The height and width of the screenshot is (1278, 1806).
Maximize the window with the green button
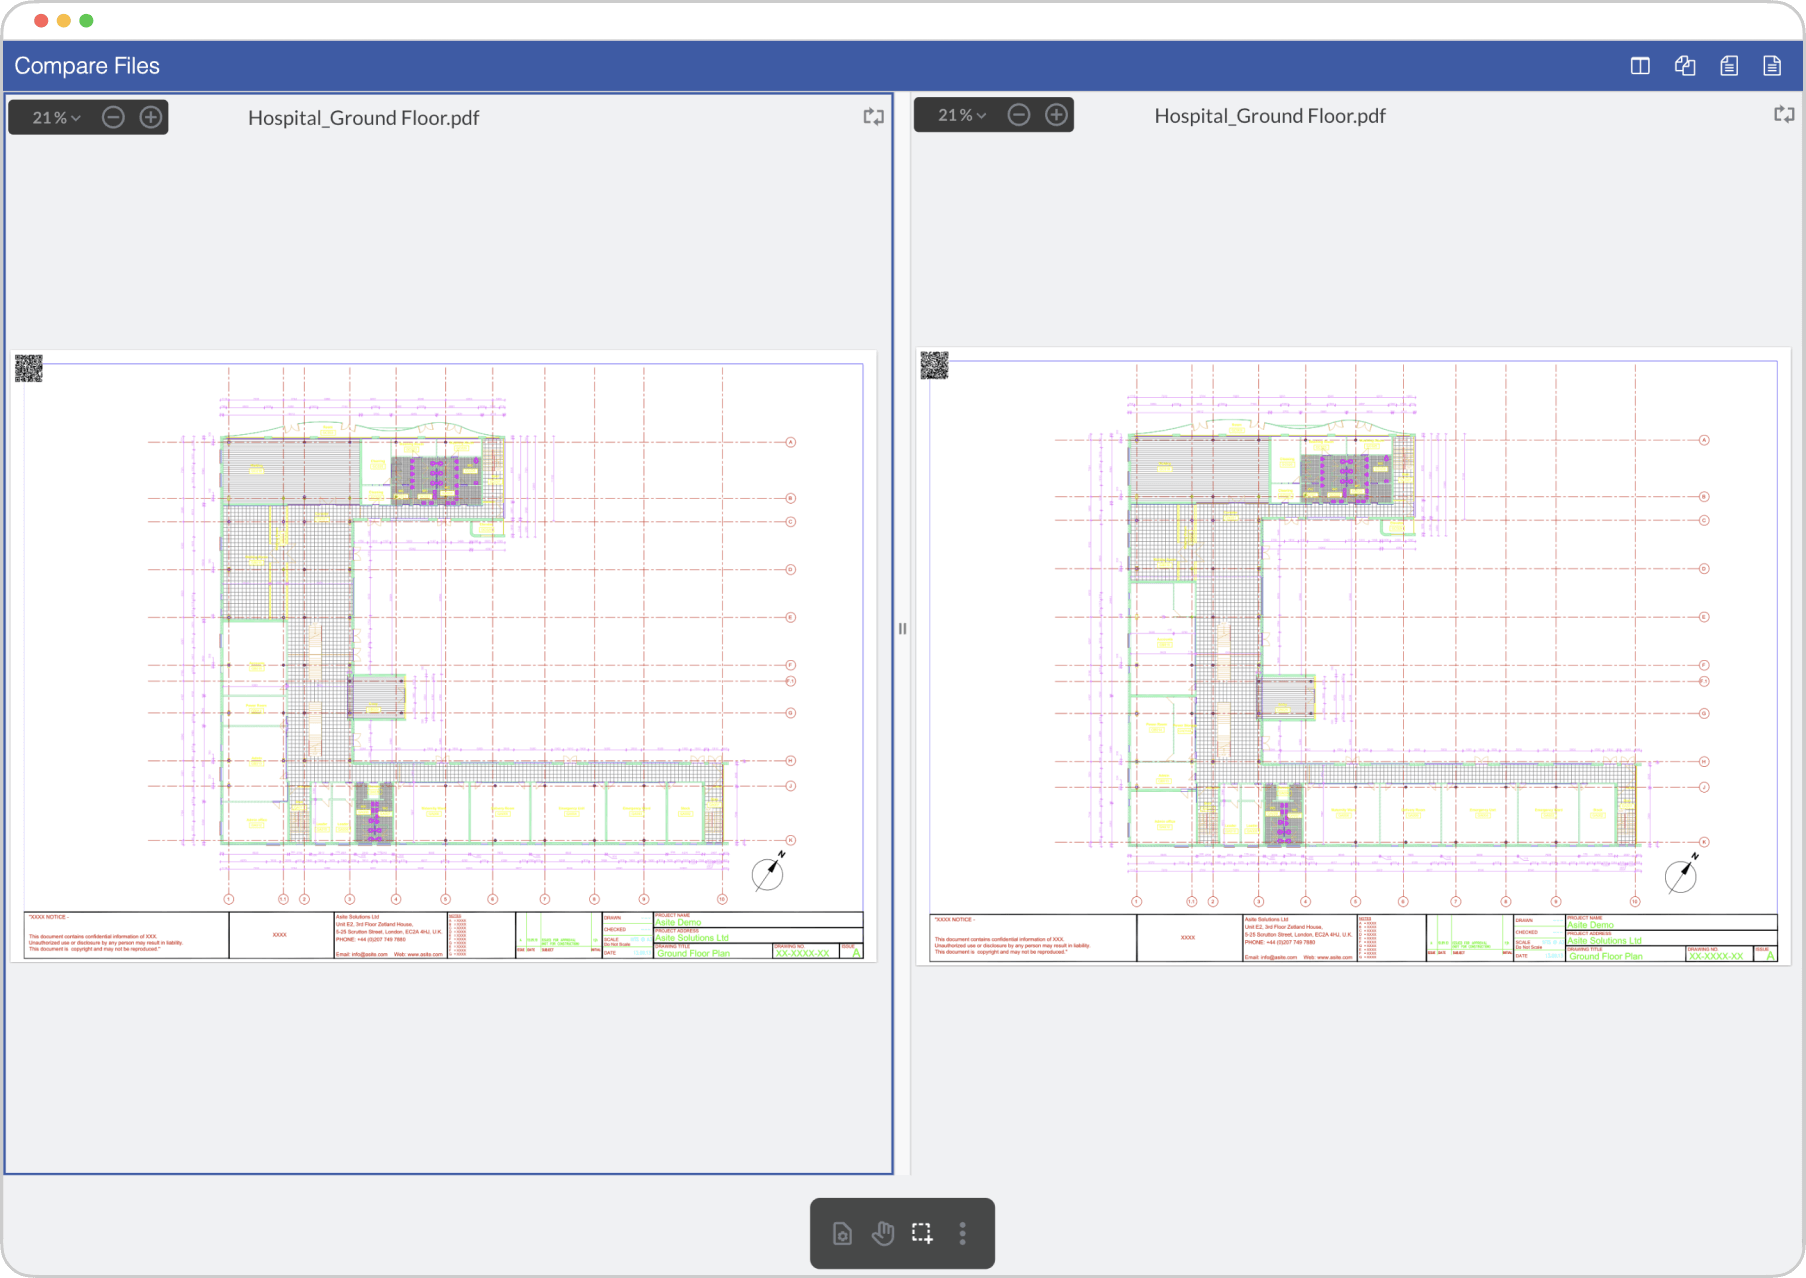tap(87, 20)
